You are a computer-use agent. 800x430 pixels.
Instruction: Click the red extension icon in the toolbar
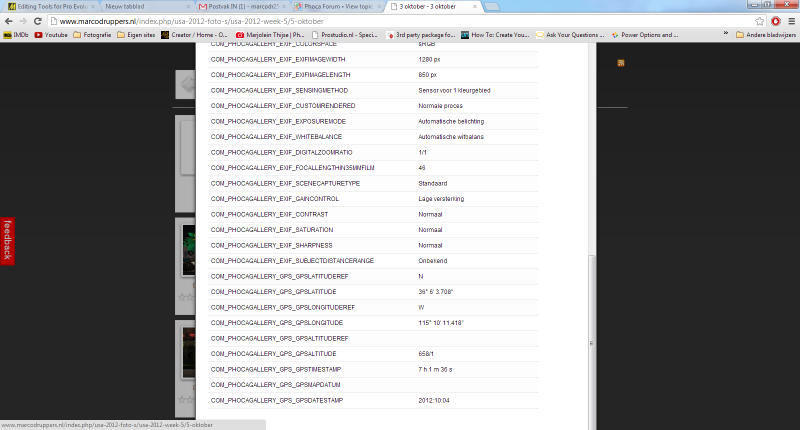[775, 20]
